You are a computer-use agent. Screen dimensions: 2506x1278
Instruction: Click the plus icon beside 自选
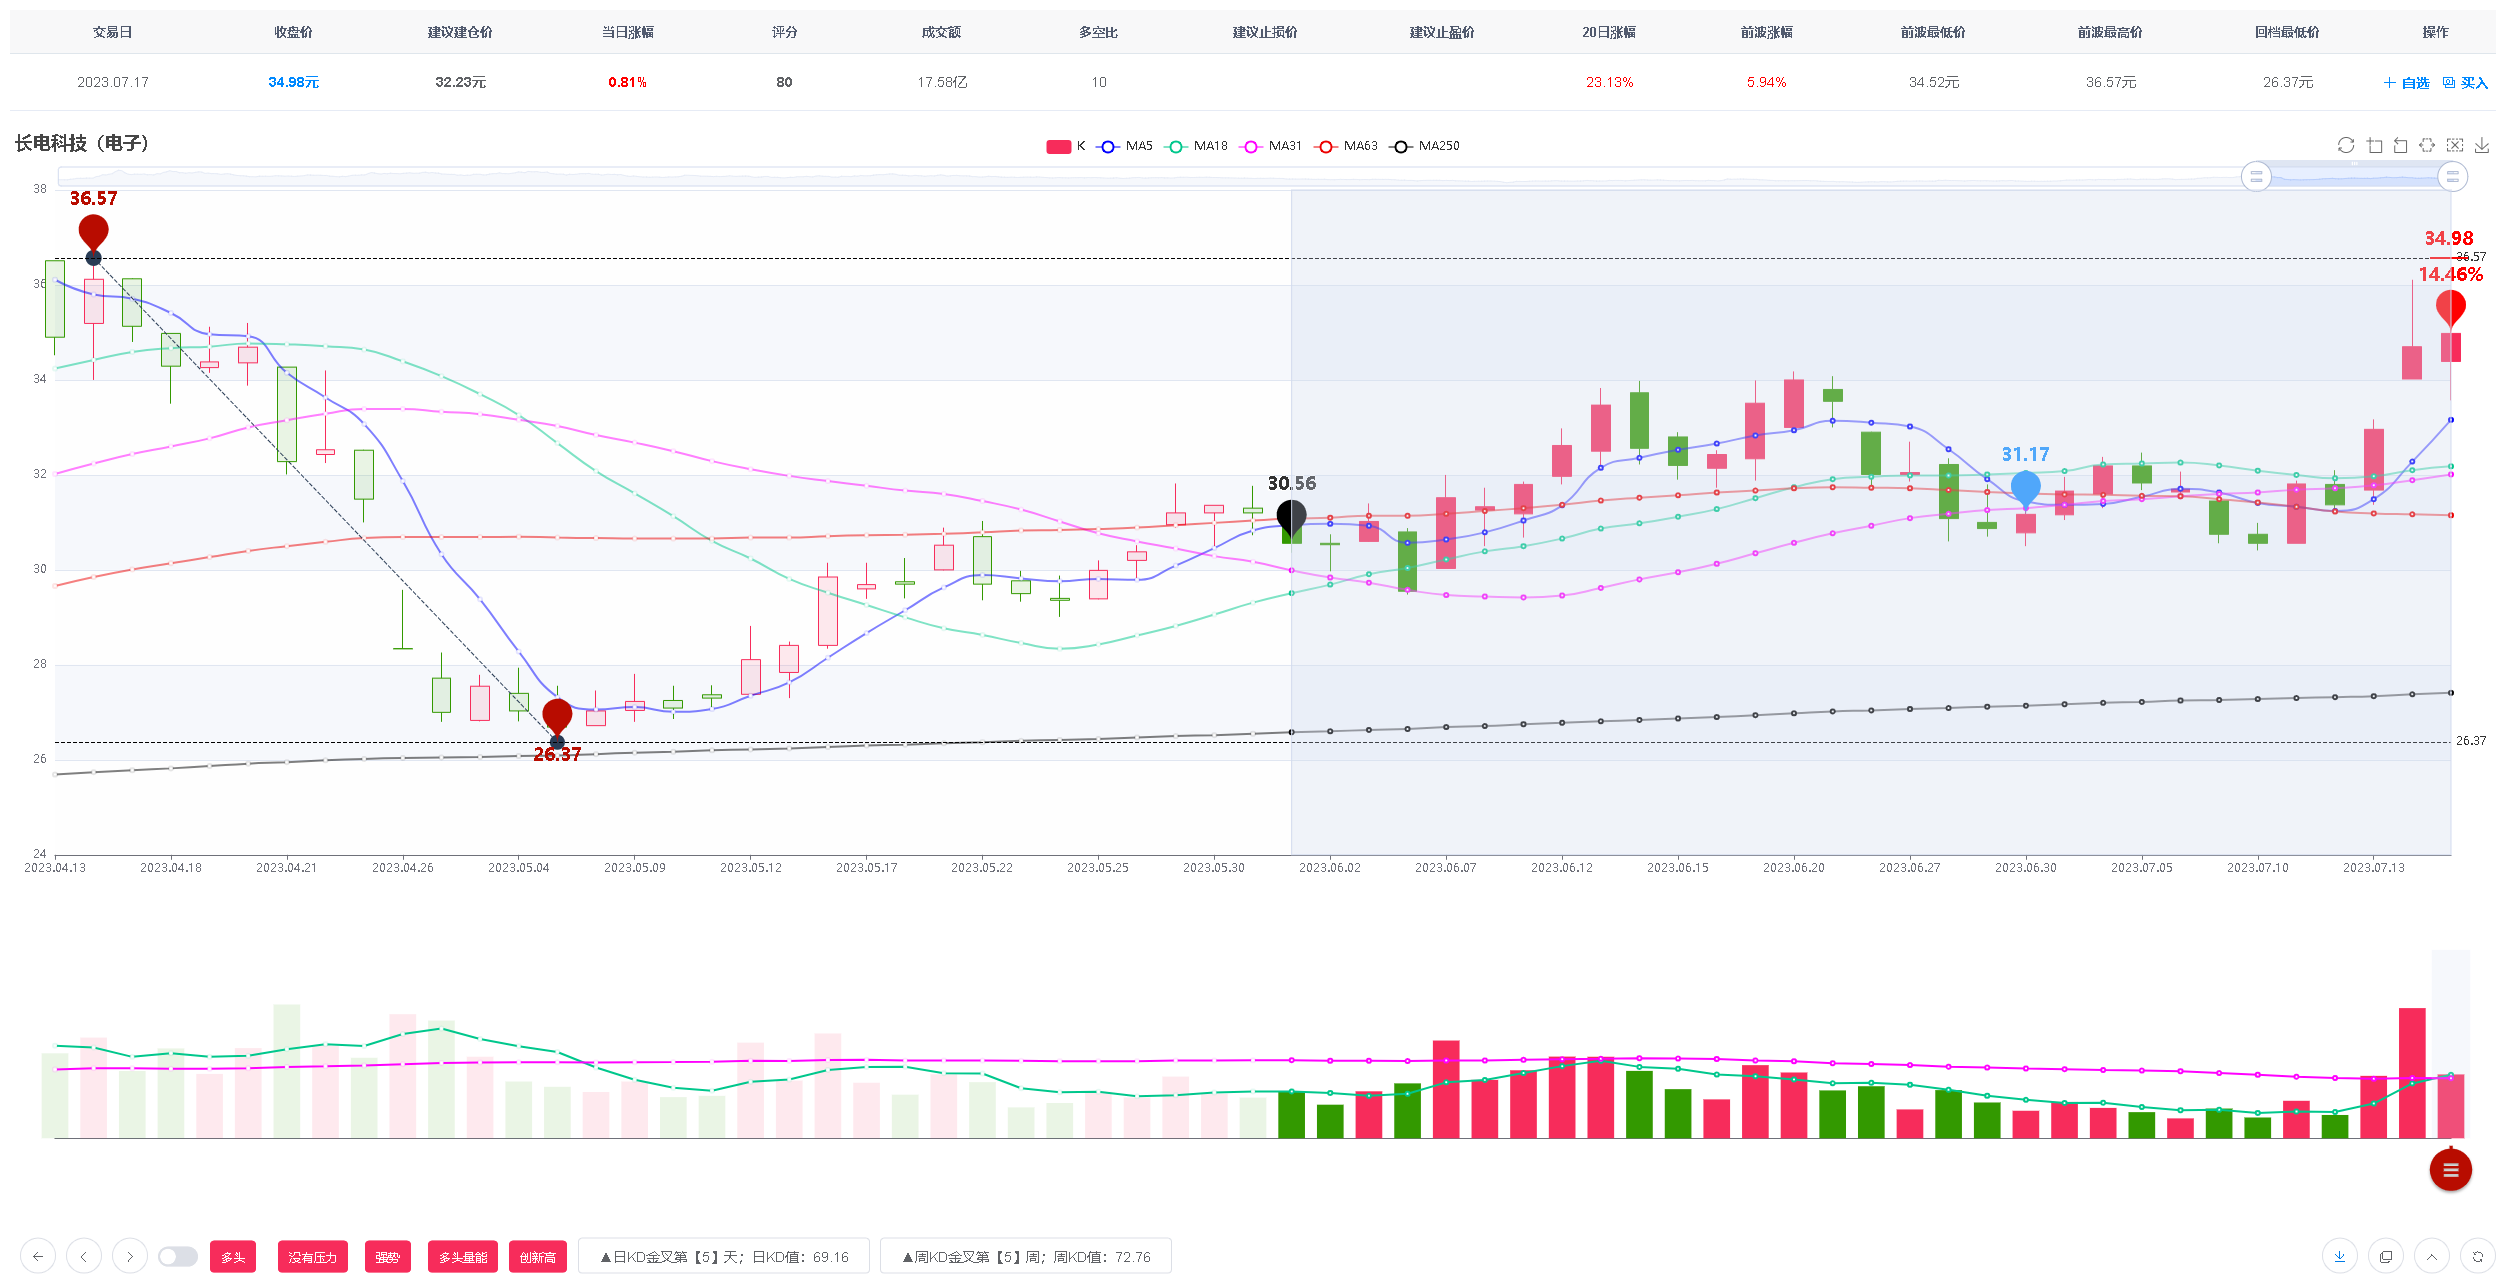pyautogui.click(x=2389, y=82)
